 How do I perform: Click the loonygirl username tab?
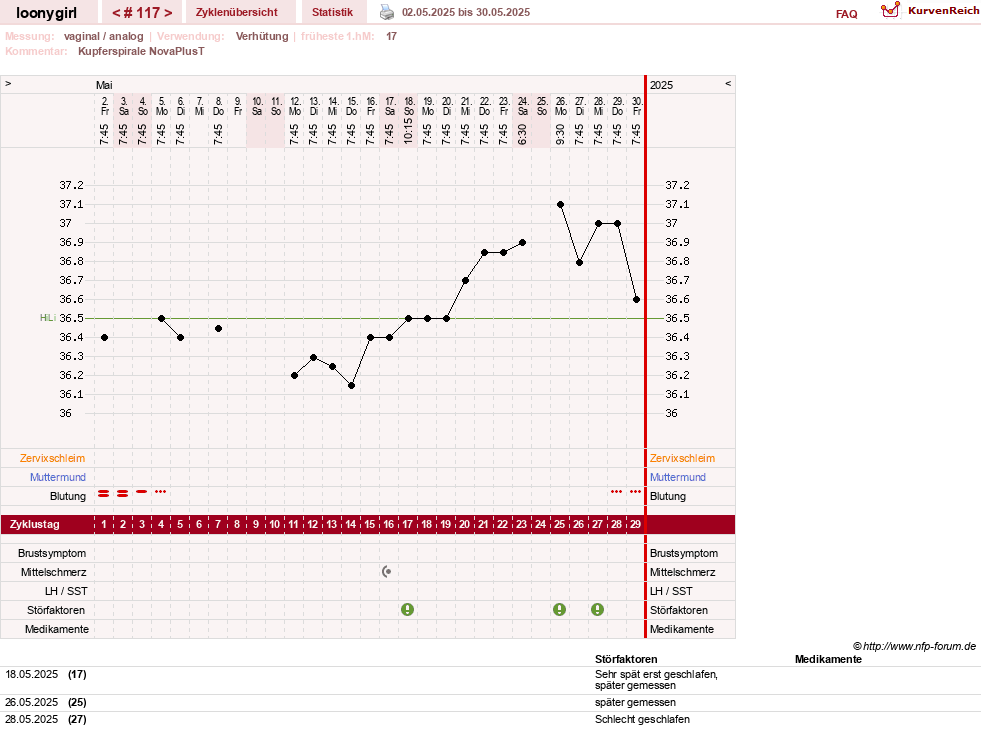coord(46,13)
